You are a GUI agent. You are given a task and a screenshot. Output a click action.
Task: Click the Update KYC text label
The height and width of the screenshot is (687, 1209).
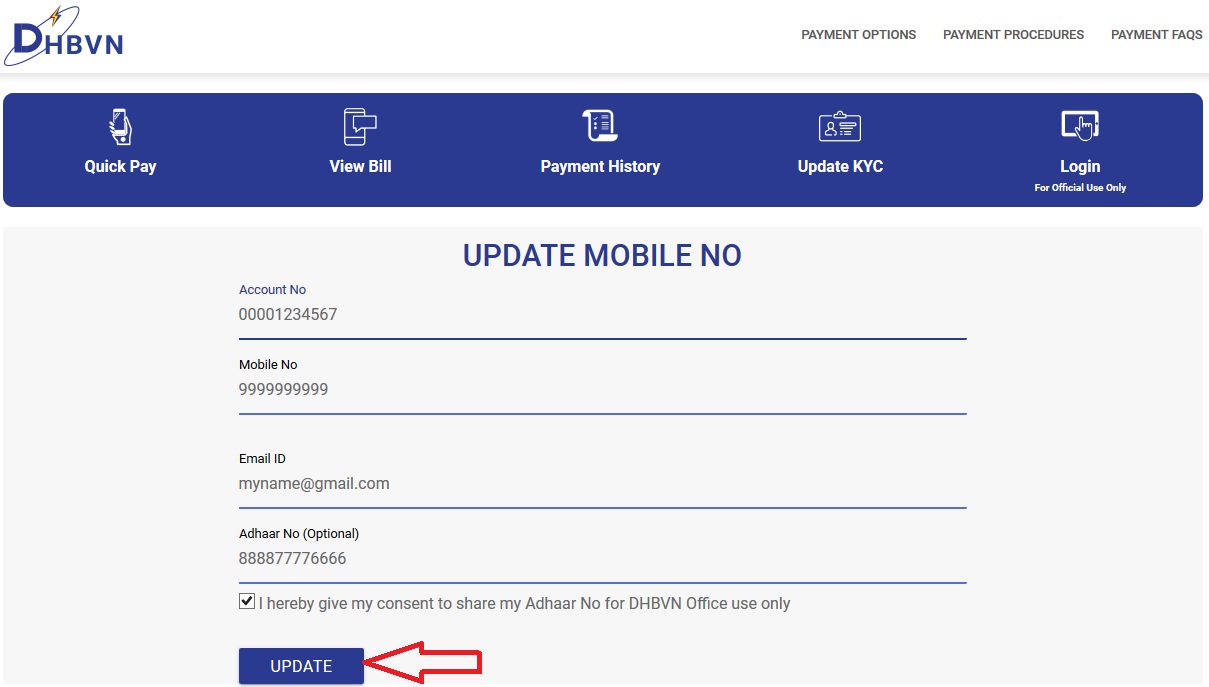840,167
